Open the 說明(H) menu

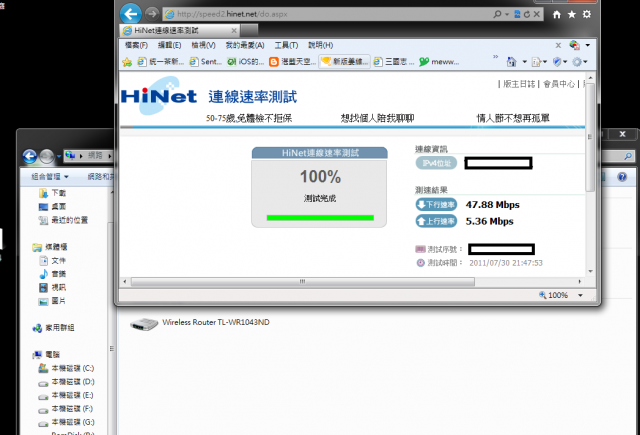pos(321,45)
